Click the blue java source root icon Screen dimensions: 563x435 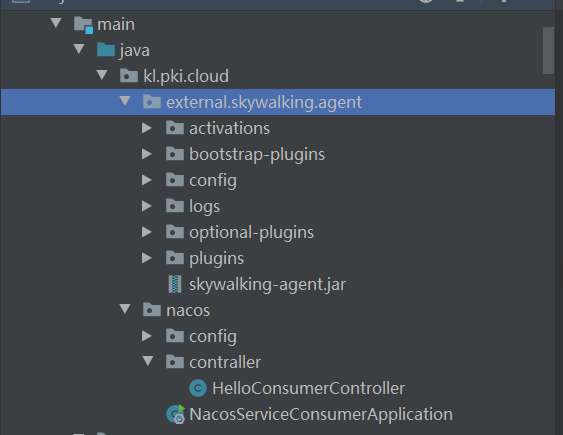(x=106, y=50)
